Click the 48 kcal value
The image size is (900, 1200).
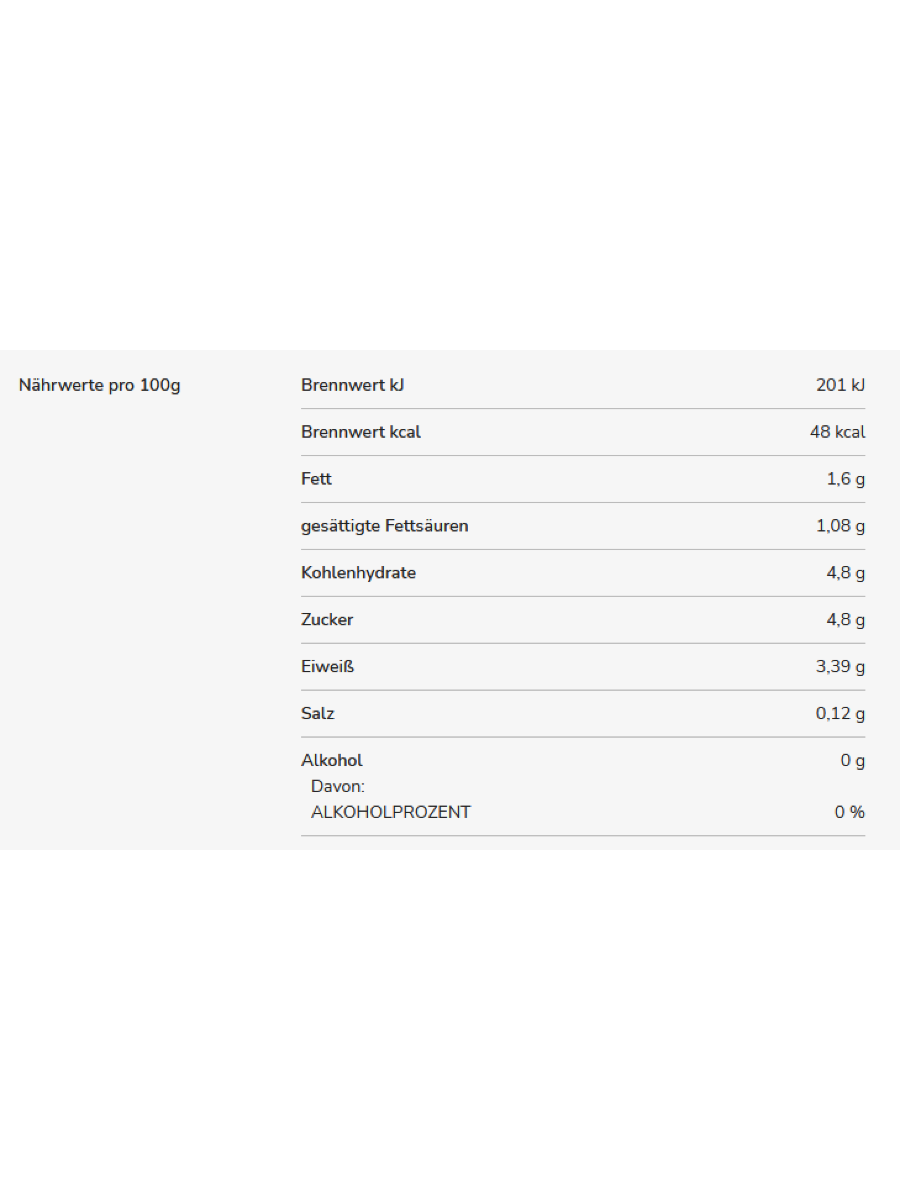837,432
